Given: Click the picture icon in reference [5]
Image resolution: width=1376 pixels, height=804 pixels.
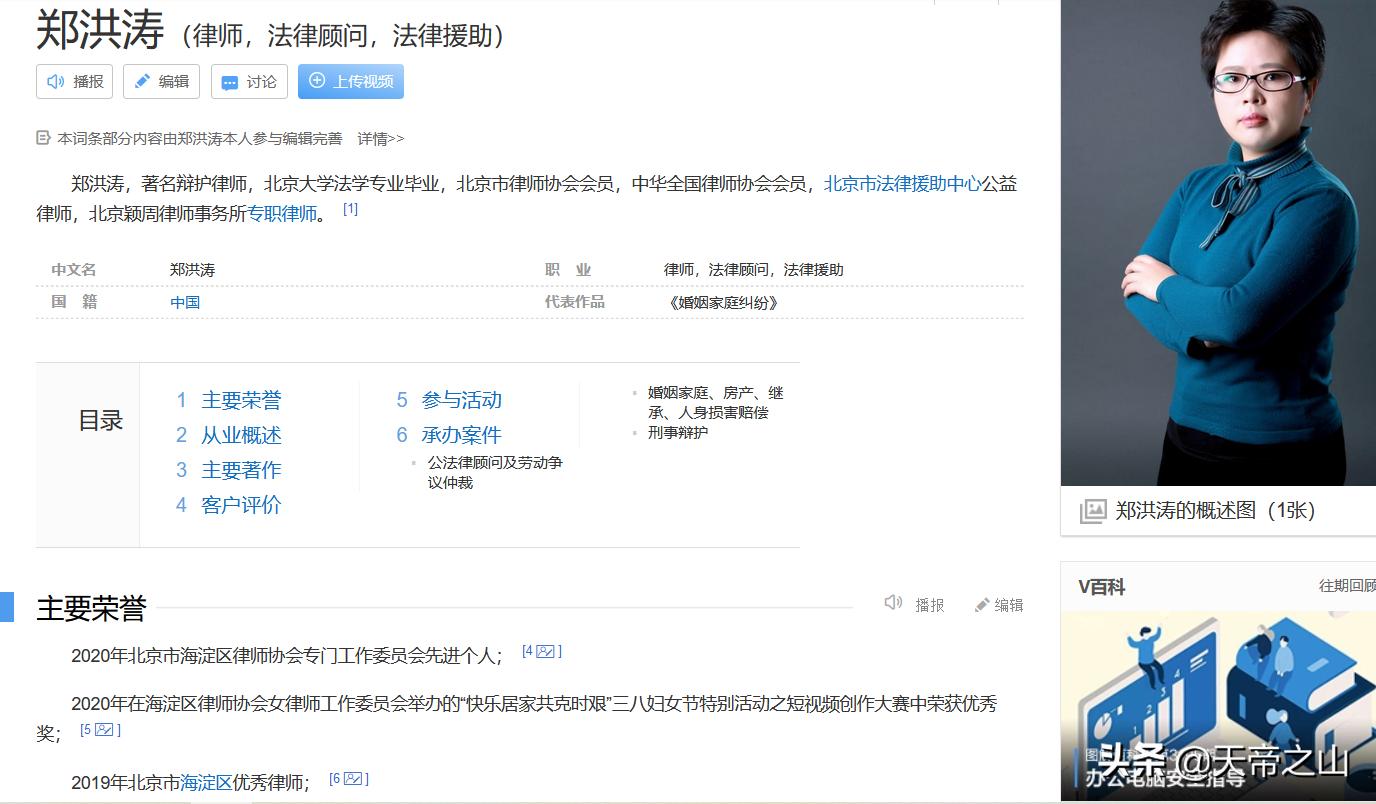Looking at the screenshot, I should [105, 730].
